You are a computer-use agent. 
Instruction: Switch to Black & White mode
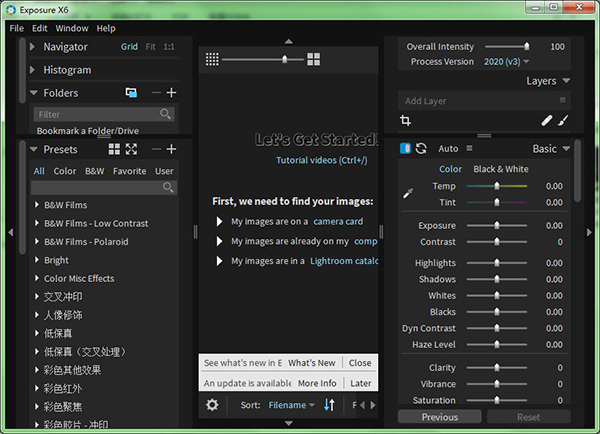pyautogui.click(x=501, y=169)
